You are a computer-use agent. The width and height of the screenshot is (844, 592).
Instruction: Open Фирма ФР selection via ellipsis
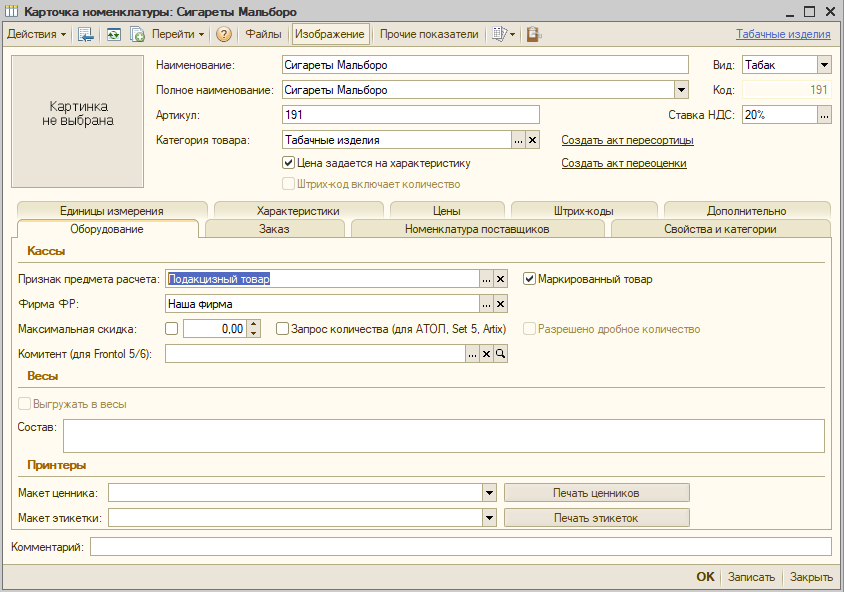487,304
